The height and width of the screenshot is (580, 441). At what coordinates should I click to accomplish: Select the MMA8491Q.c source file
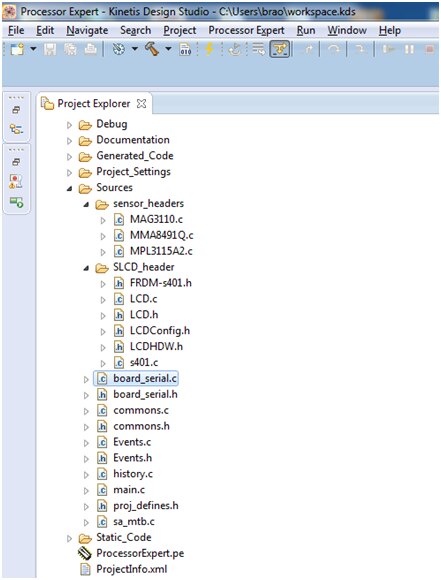pos(162,235)
